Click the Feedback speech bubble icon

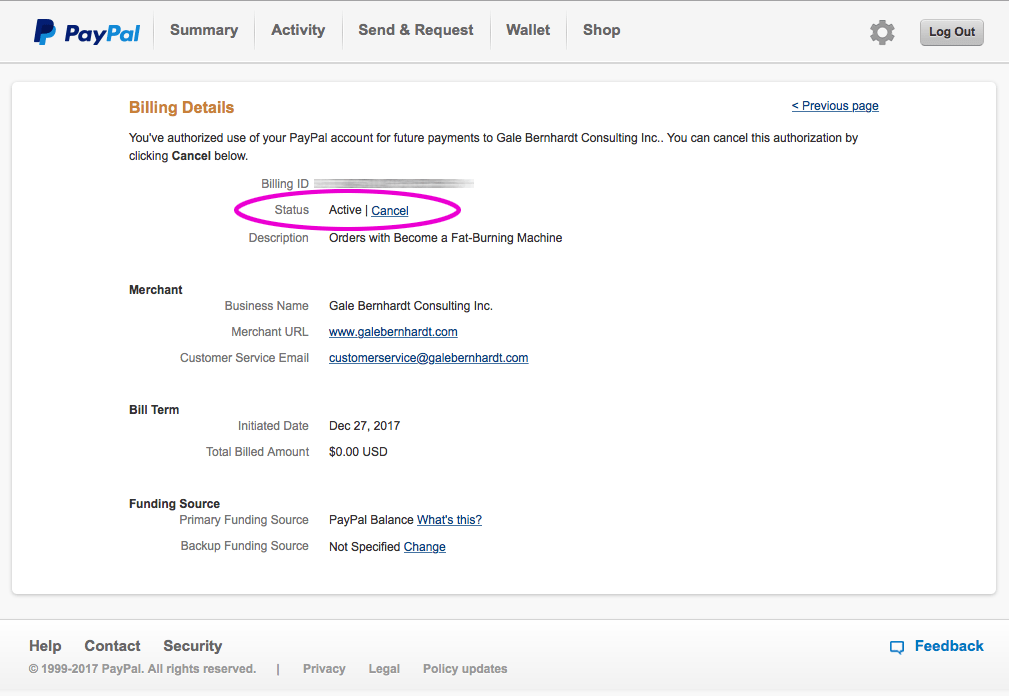pos(896,647)
